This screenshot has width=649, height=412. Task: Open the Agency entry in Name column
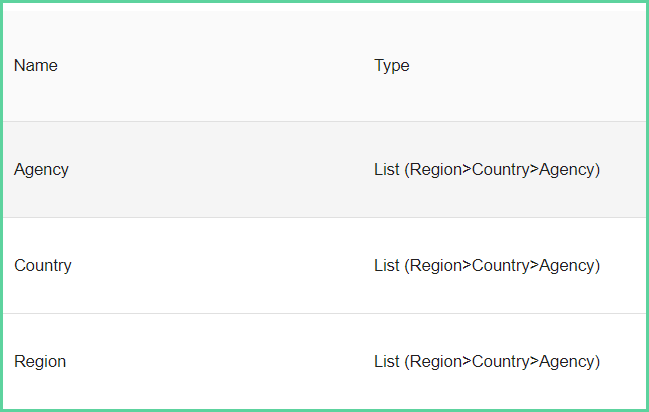click(41, 170)
